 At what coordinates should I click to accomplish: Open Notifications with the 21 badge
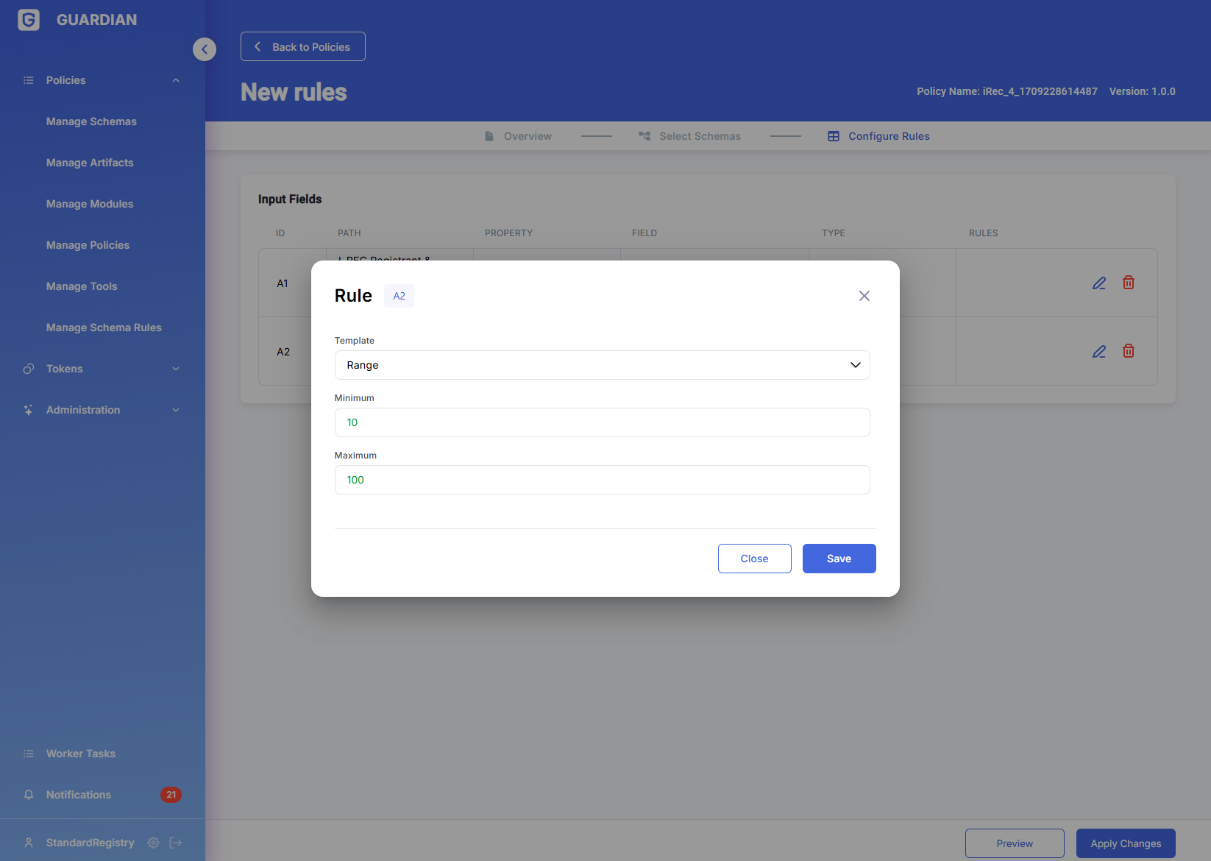[x=78, y=795]
